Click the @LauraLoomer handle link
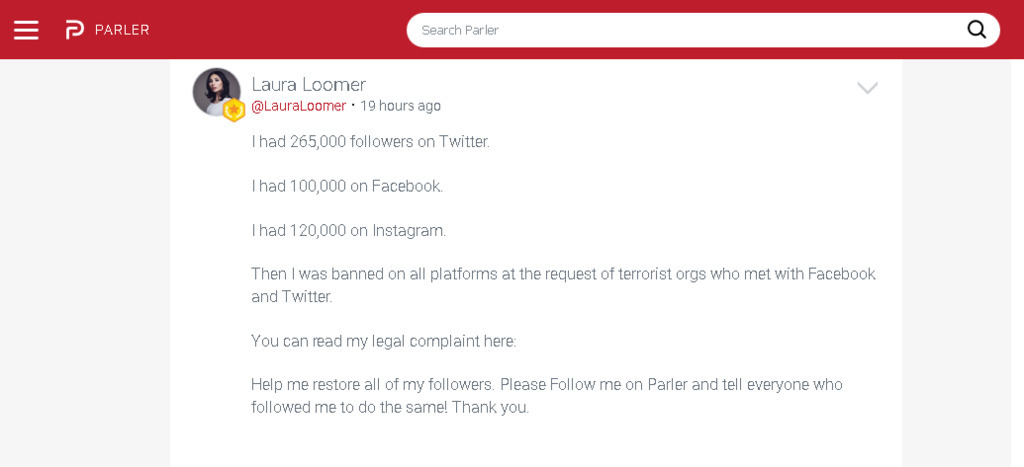This screenshot has width=1024, height=467. (298, 106)
